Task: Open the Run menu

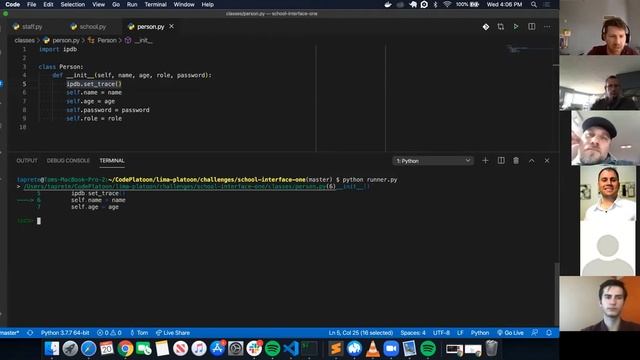Action: [132, 4]
